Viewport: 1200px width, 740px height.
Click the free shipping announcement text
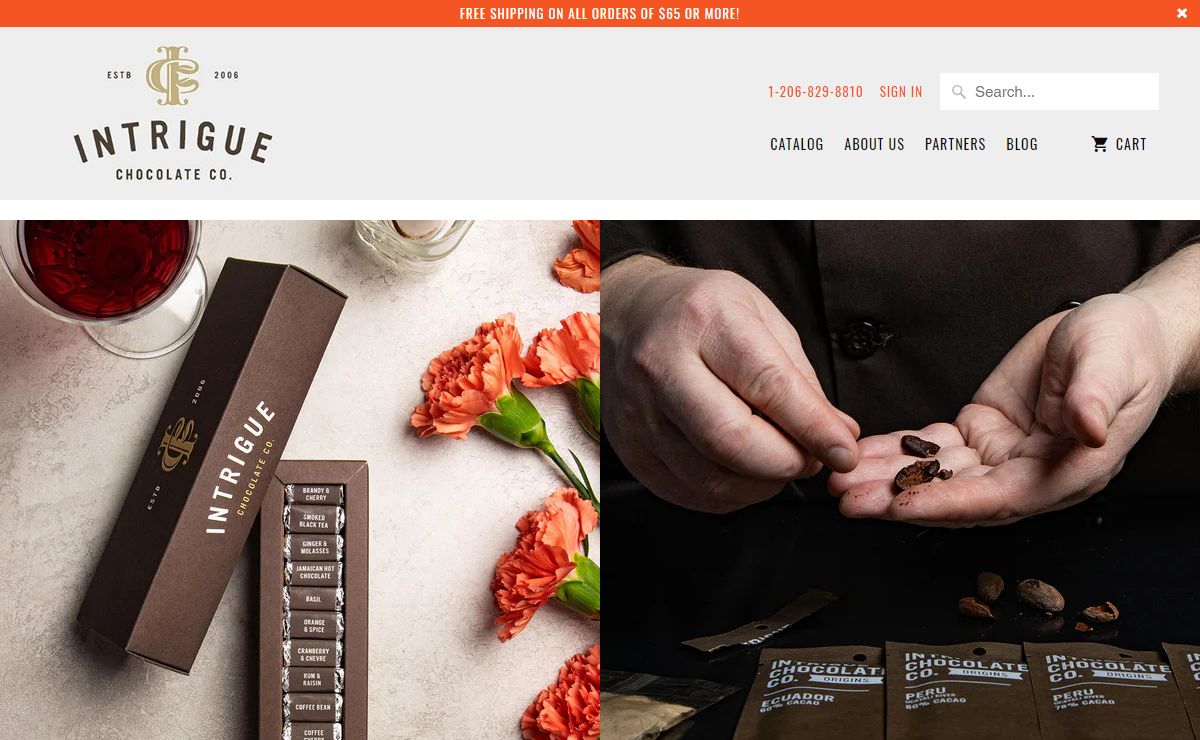point(599,14)
